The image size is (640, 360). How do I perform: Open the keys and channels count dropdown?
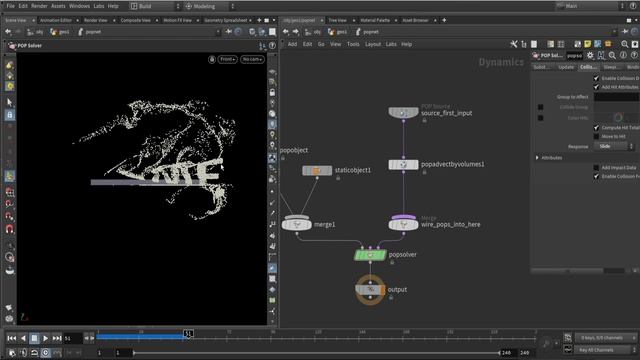pos(606,338)
